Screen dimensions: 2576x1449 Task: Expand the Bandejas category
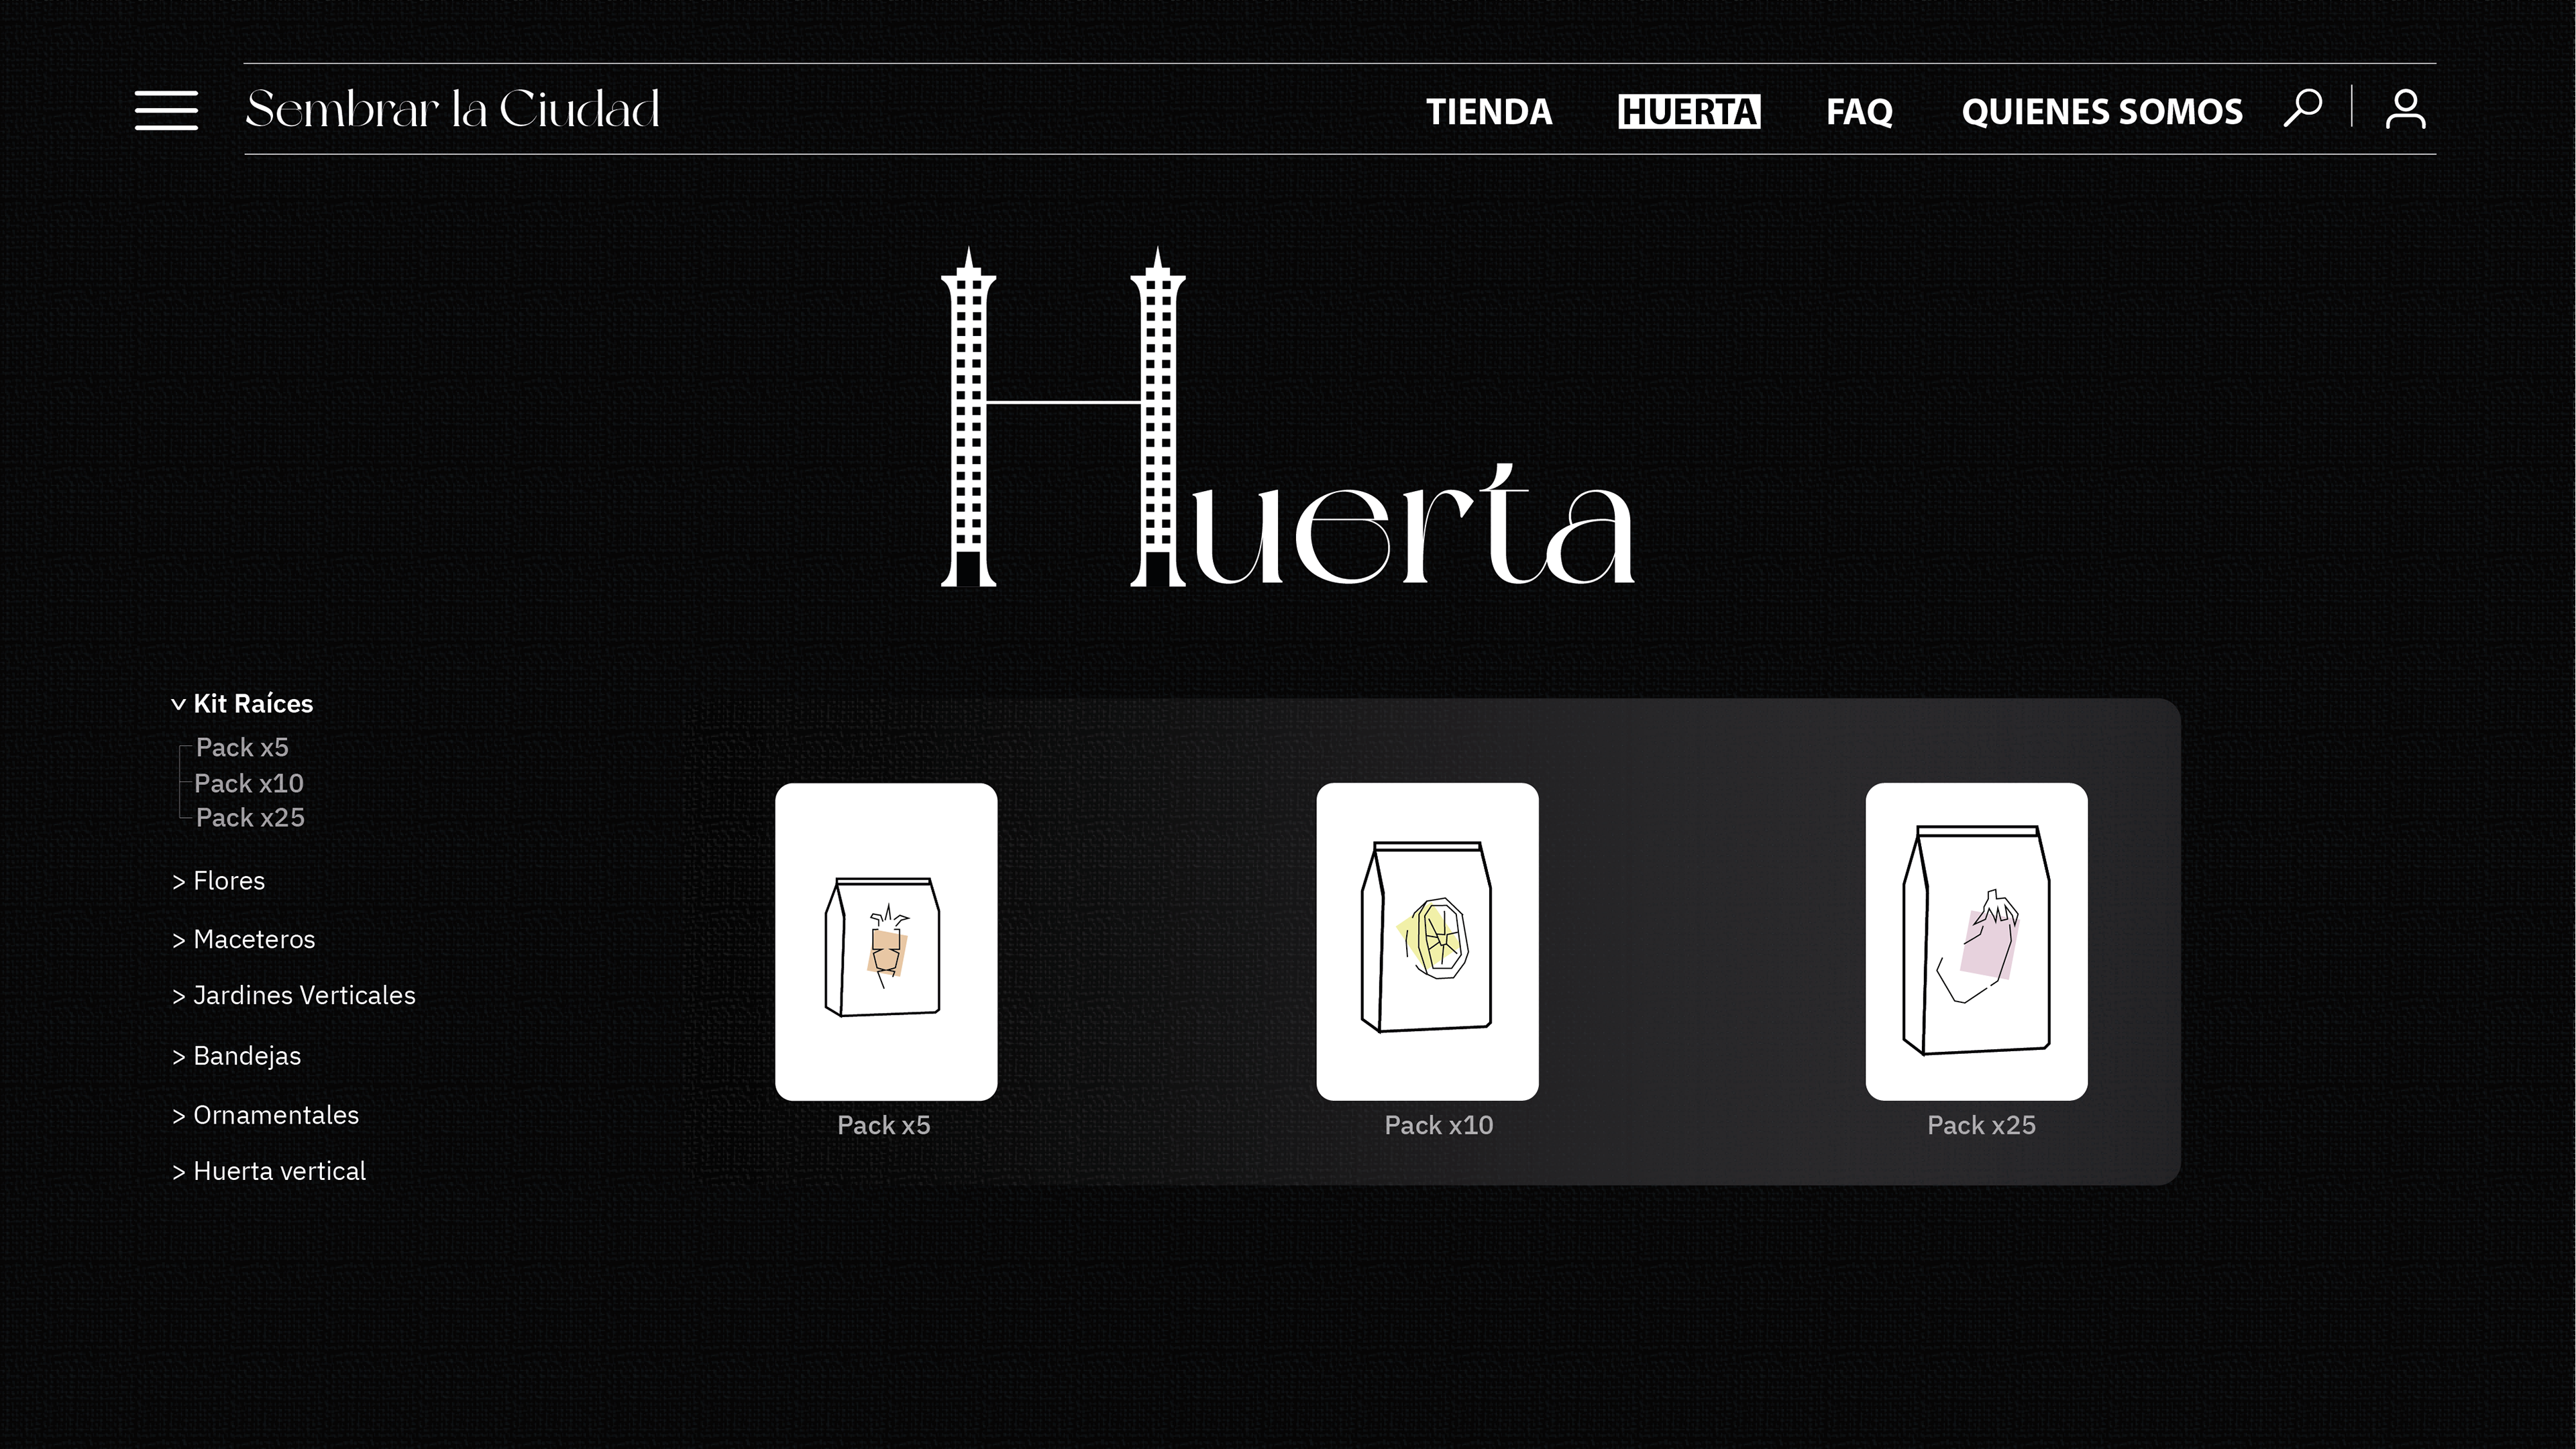point(236,1056)
